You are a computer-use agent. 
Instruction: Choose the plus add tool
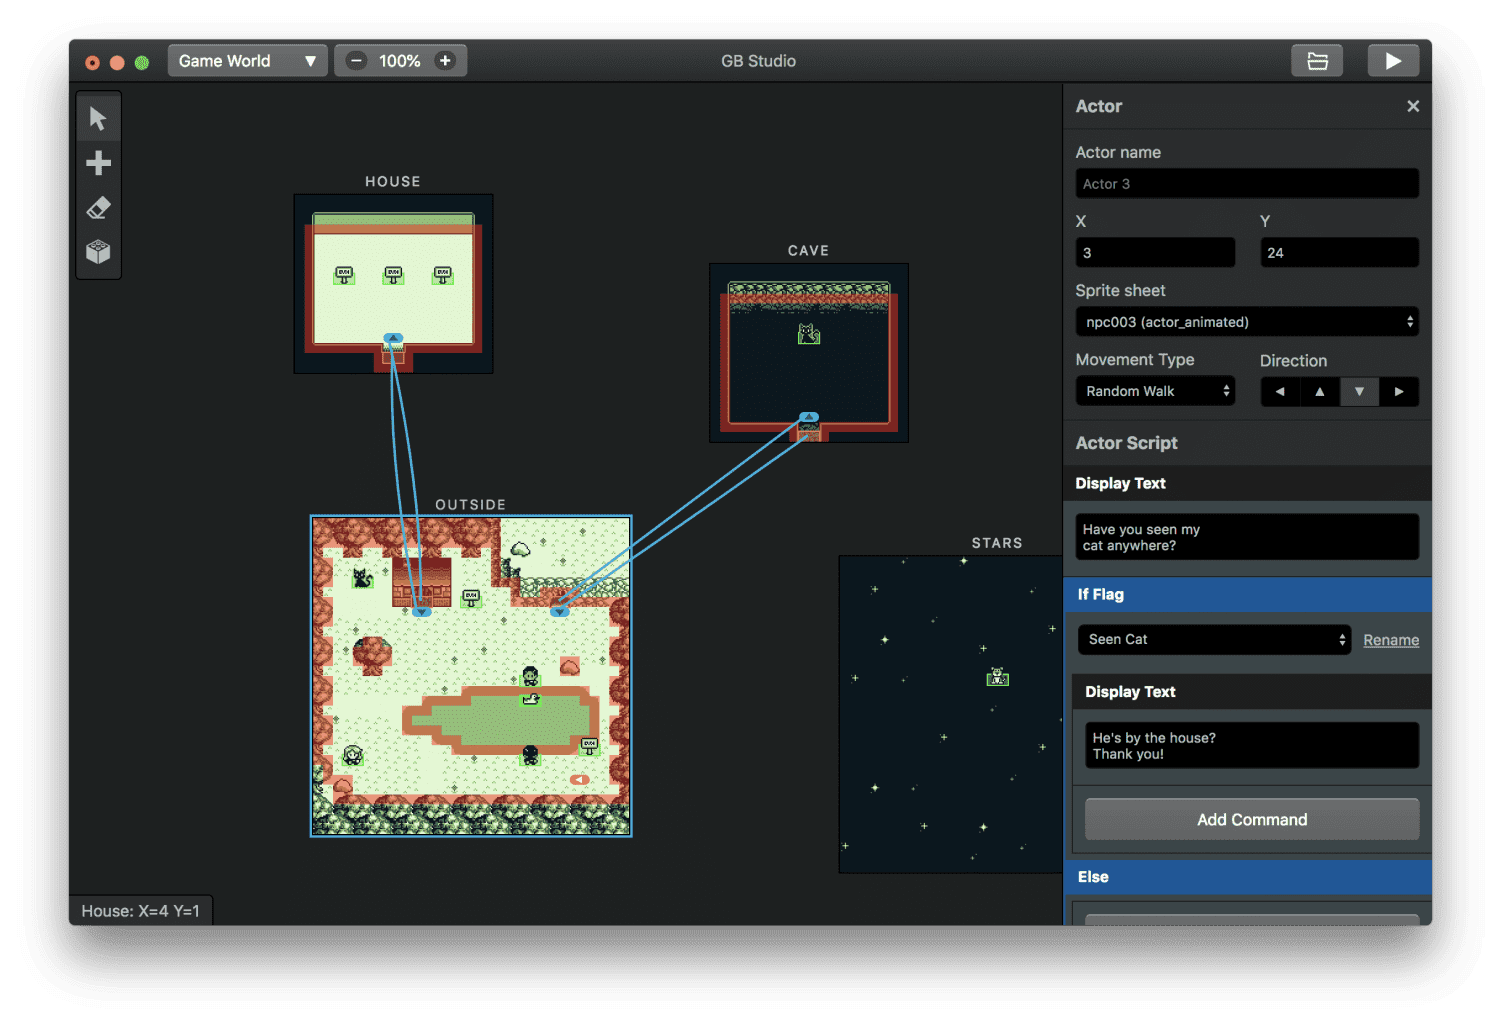tap(98, 163)
